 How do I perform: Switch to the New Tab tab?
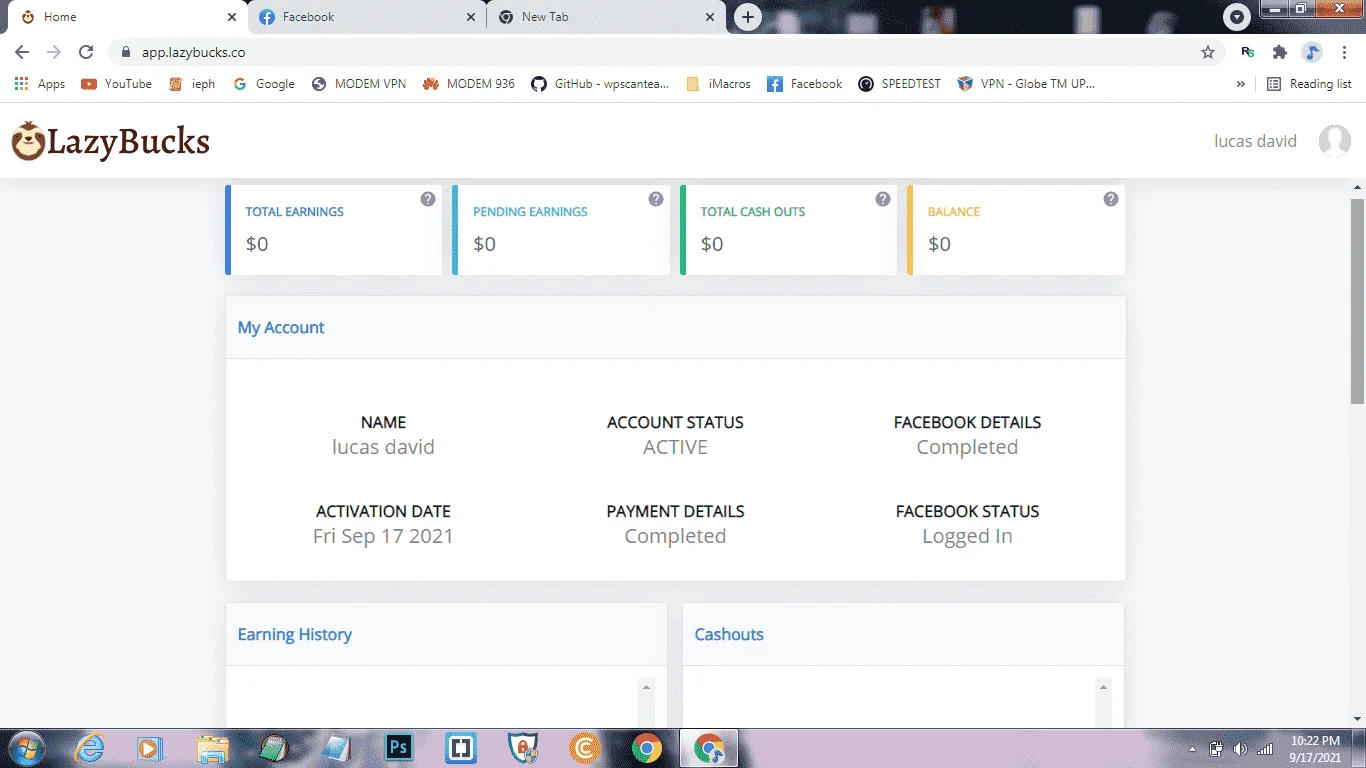tap(605, 17)
